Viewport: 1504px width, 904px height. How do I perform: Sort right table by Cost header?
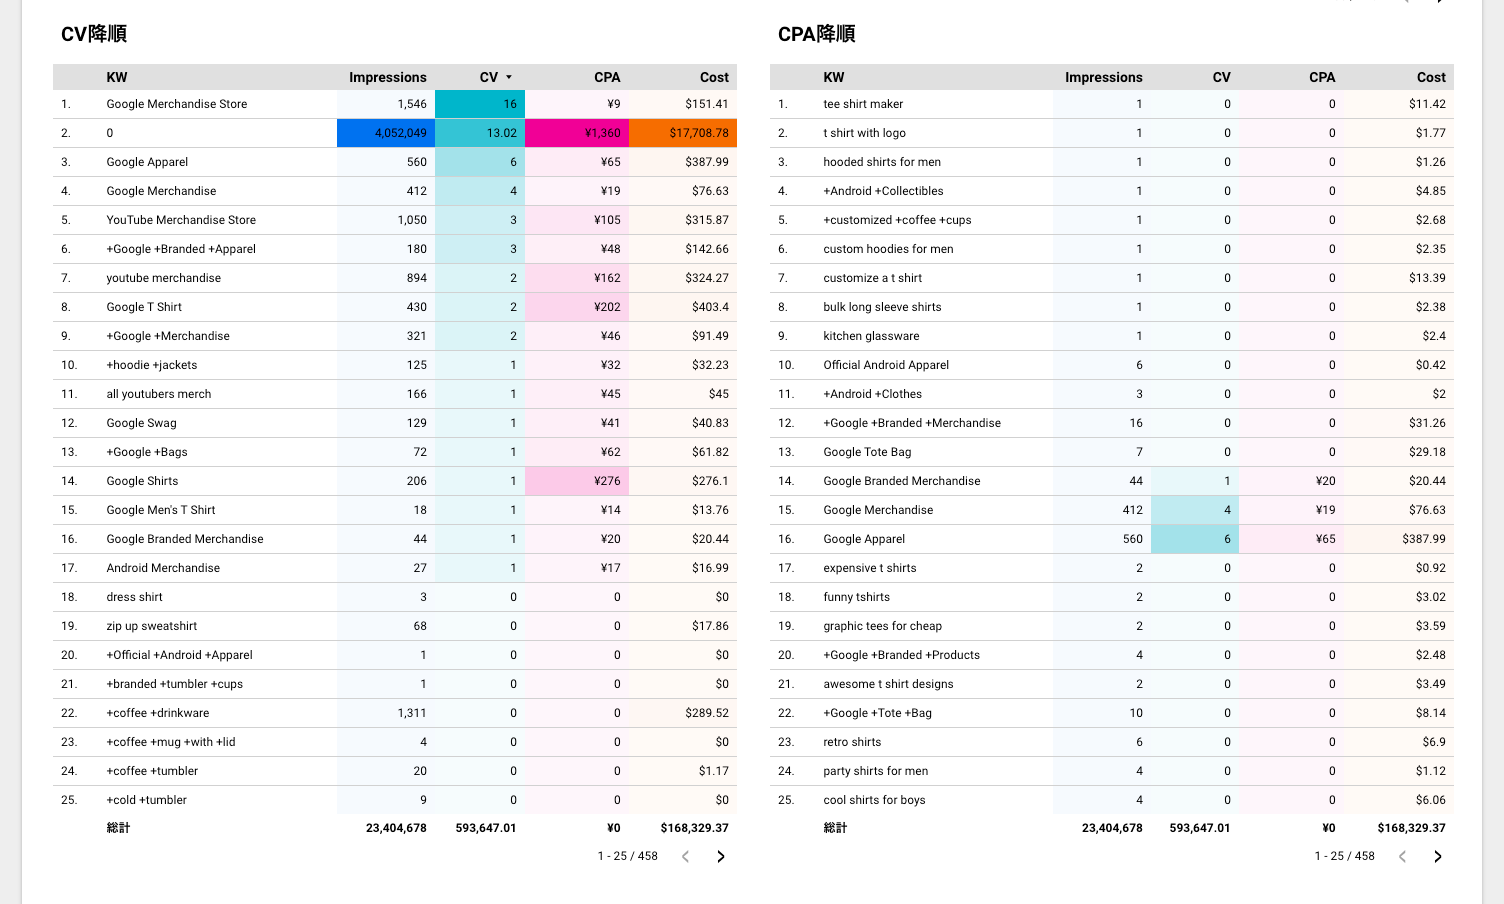pos(1431,77)
